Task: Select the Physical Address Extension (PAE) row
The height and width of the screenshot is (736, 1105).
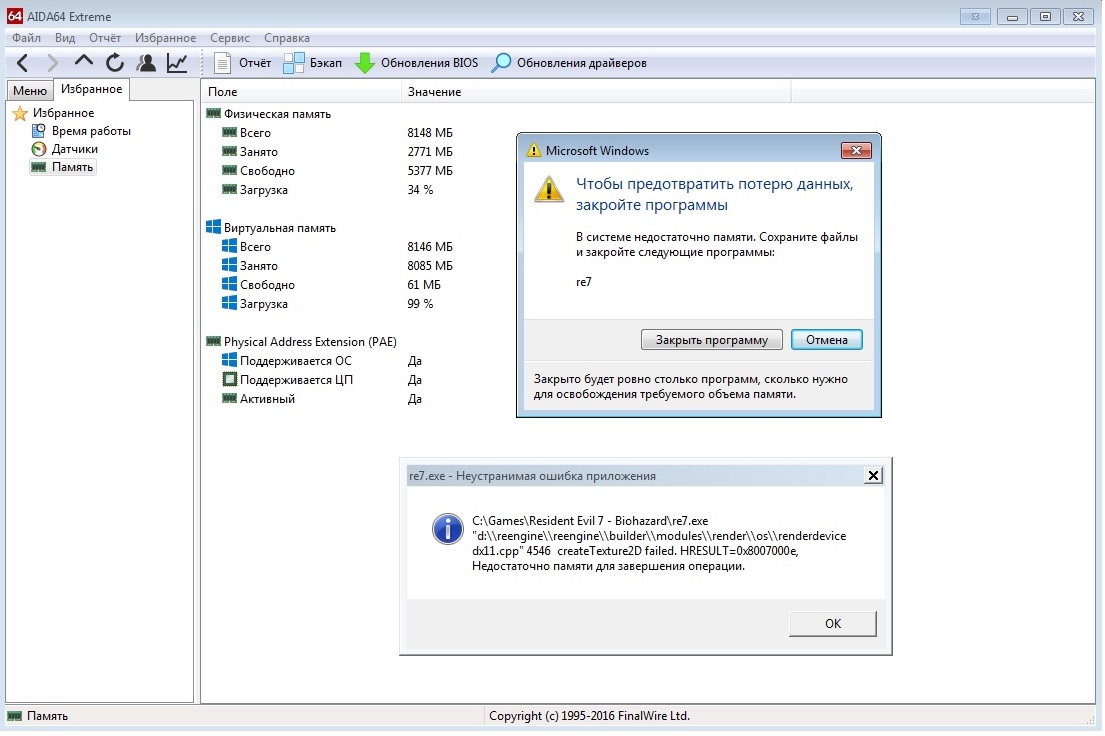Action: pyautogui.click(x=302, y=343)
